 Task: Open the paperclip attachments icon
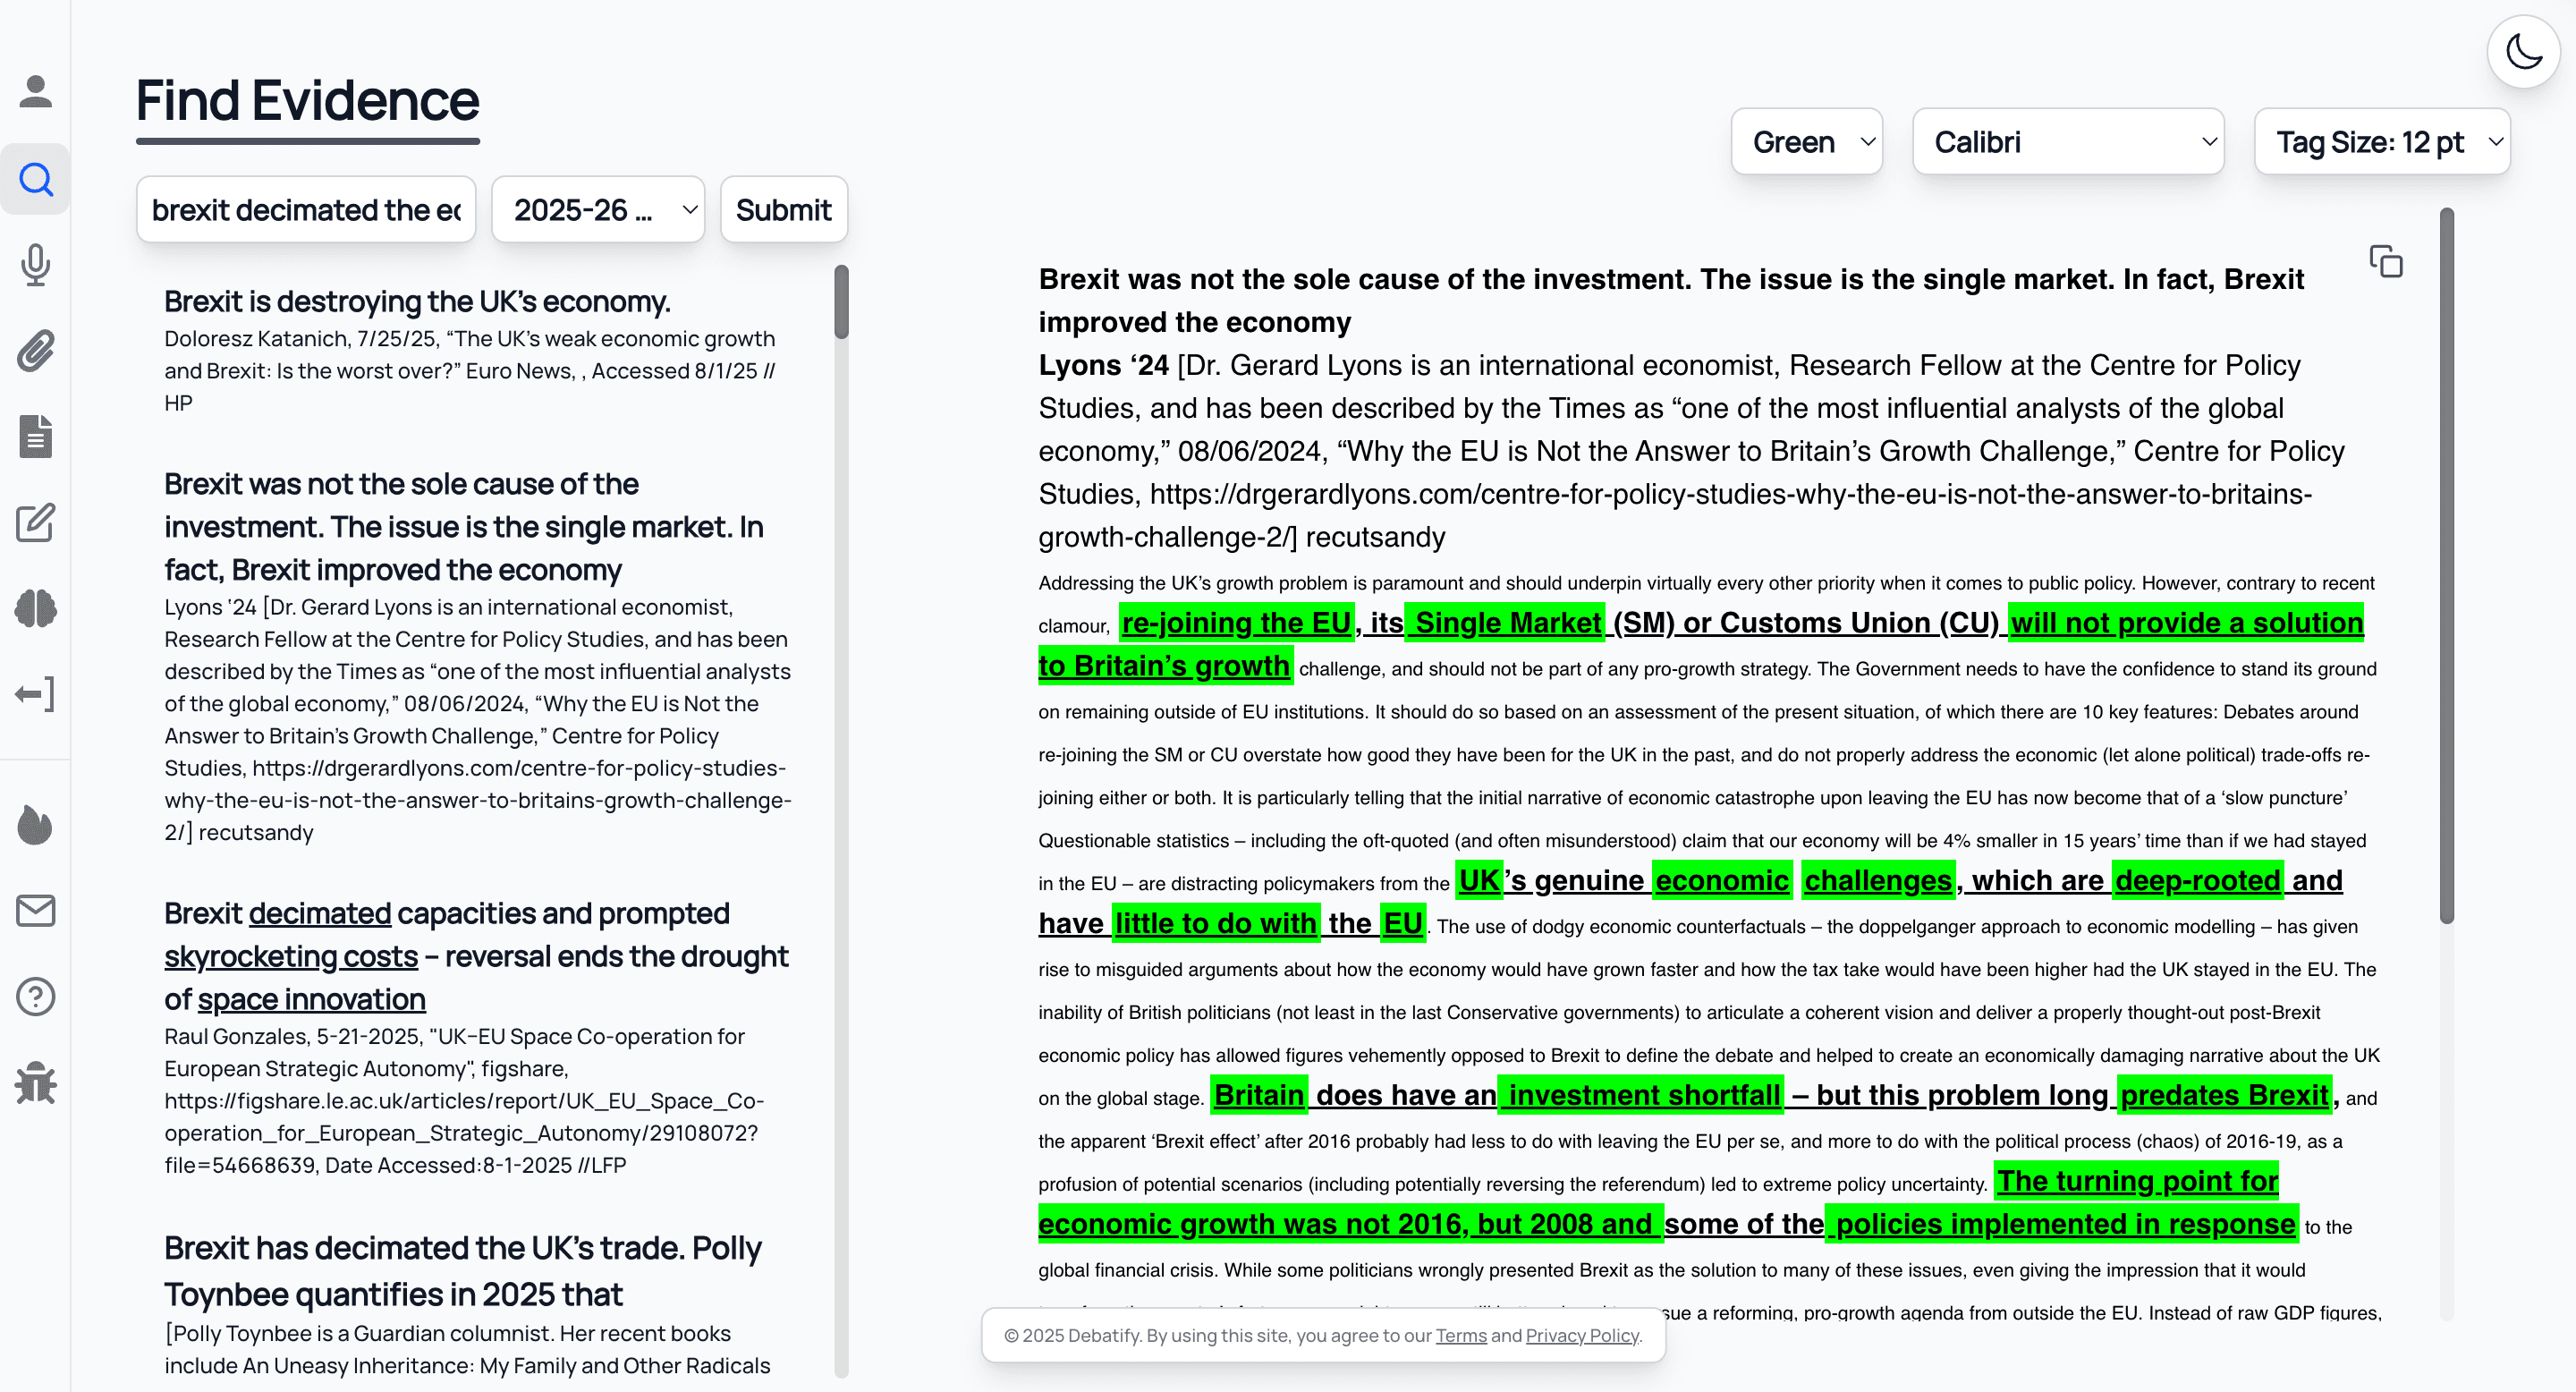click(x=35, y=351)
